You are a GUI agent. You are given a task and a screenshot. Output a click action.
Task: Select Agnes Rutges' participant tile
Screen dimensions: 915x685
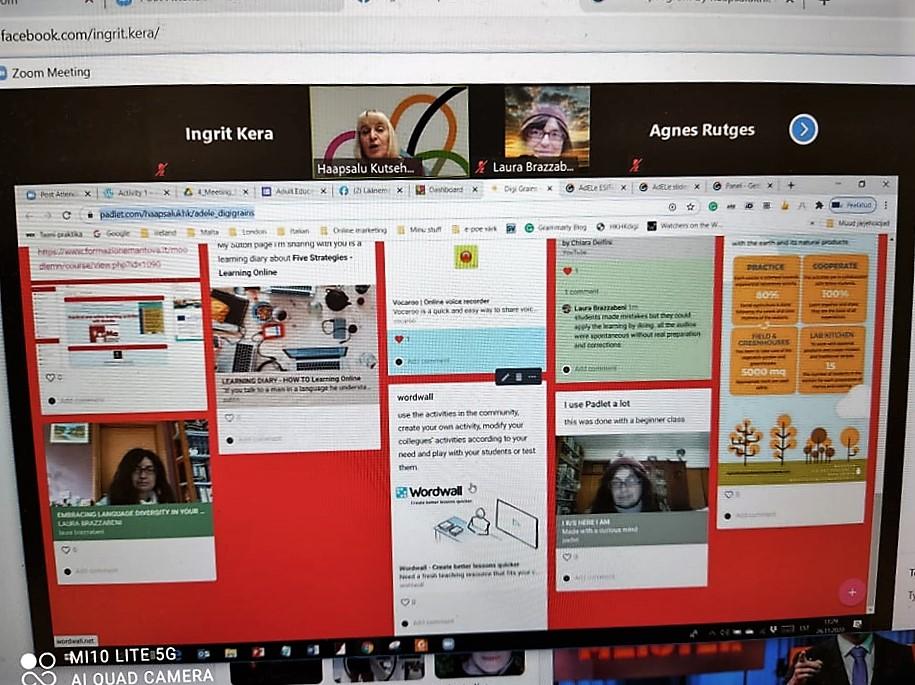pos(701,130)
